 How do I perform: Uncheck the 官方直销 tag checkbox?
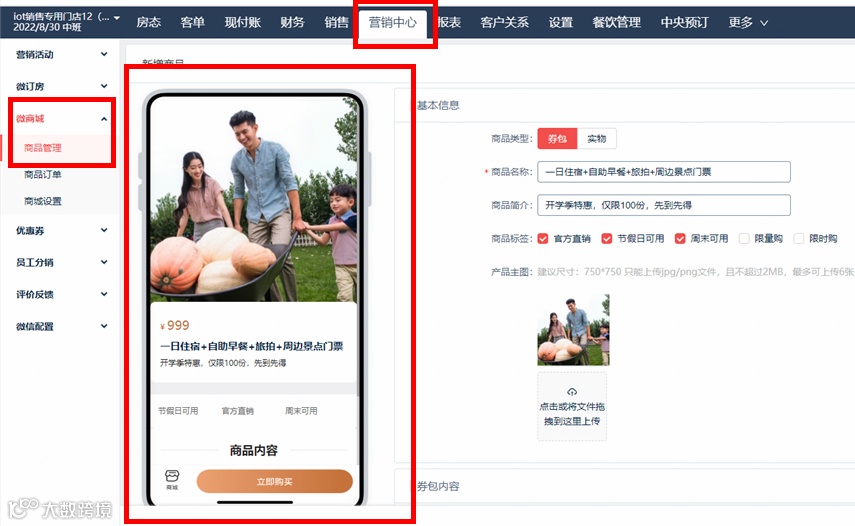point(543,238)
